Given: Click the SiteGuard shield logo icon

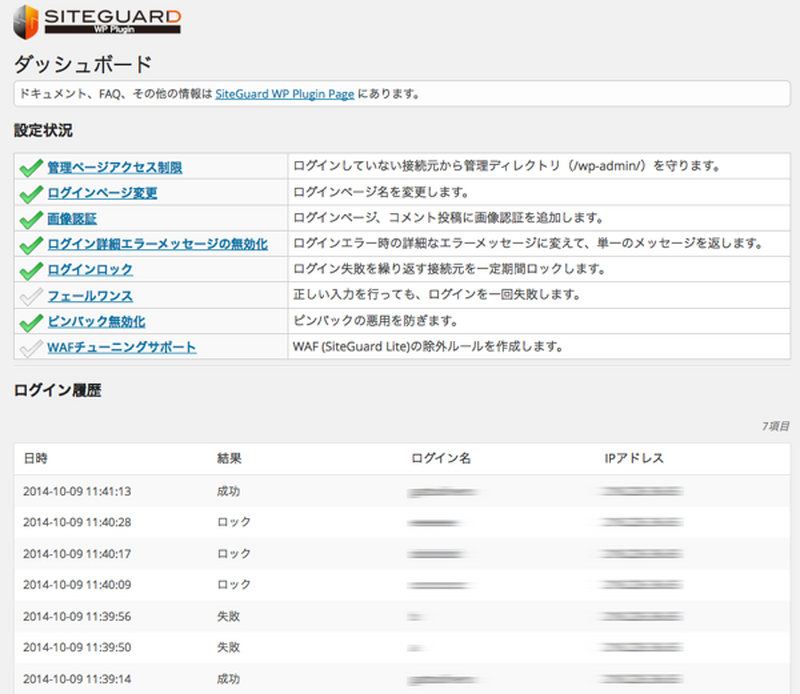Looking at the screenshot, I should (x=27, y=21).
